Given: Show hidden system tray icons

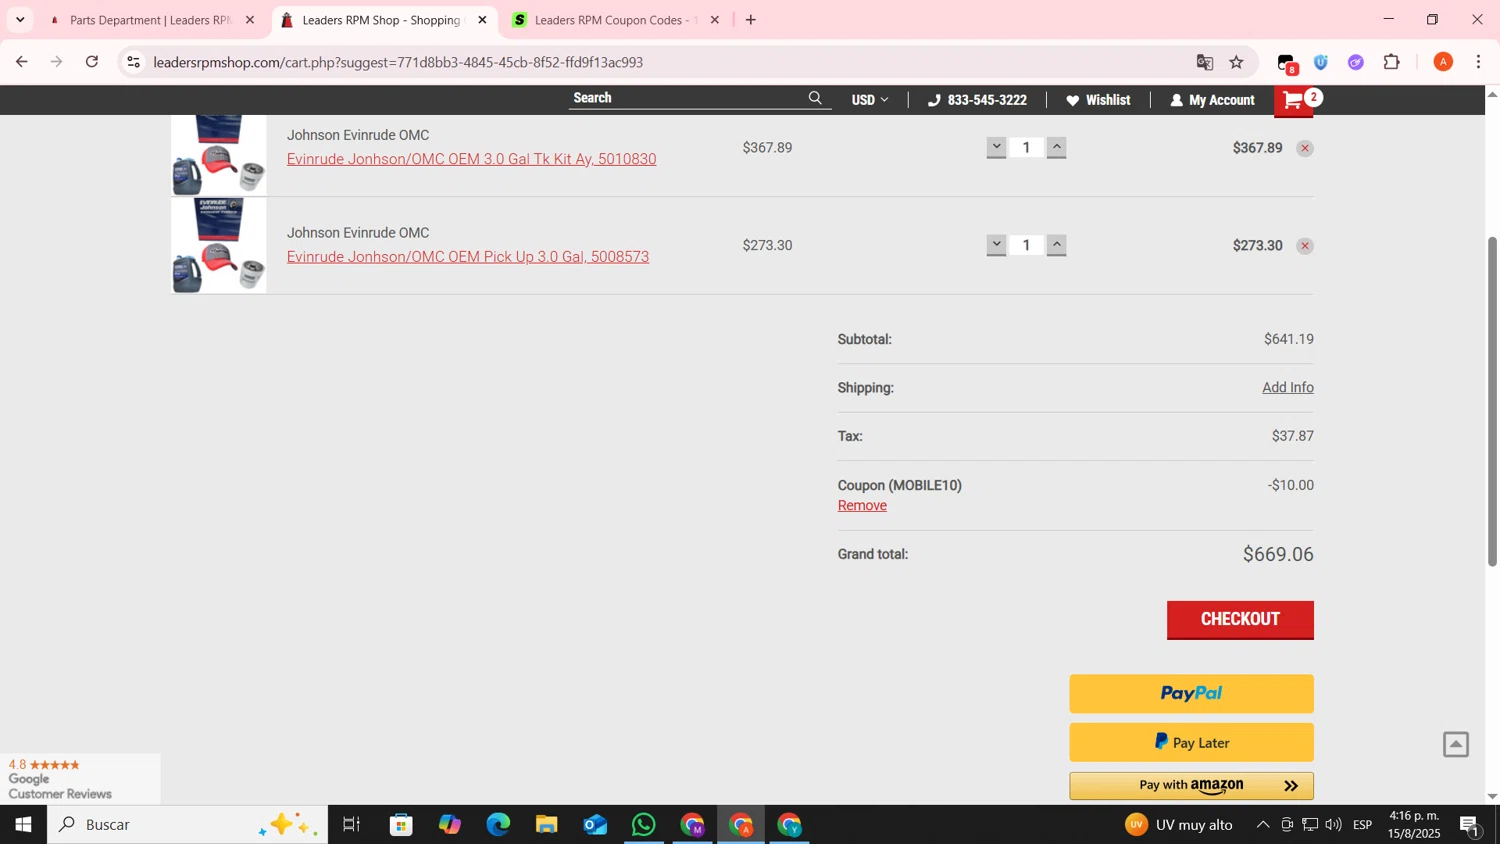Looking at the screenshot, I should click(1263, 825).
